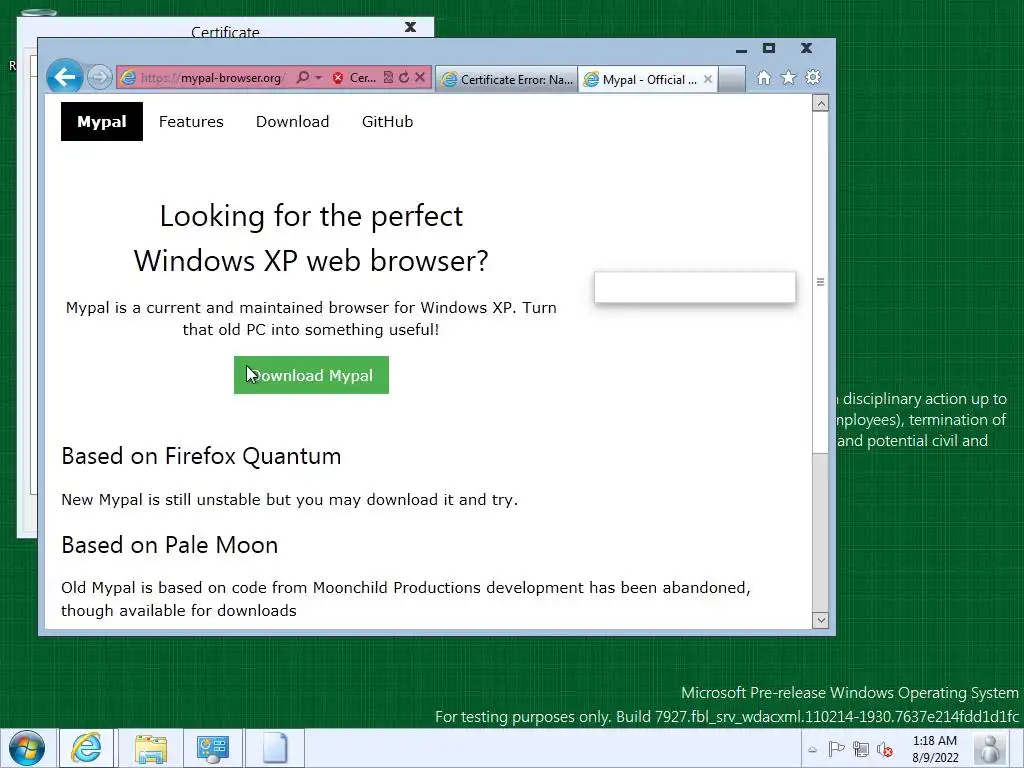Click the green Download Mypal button
Image resolution: width=1024 pixels, height=768 pixels.
(x=312, y=375)
